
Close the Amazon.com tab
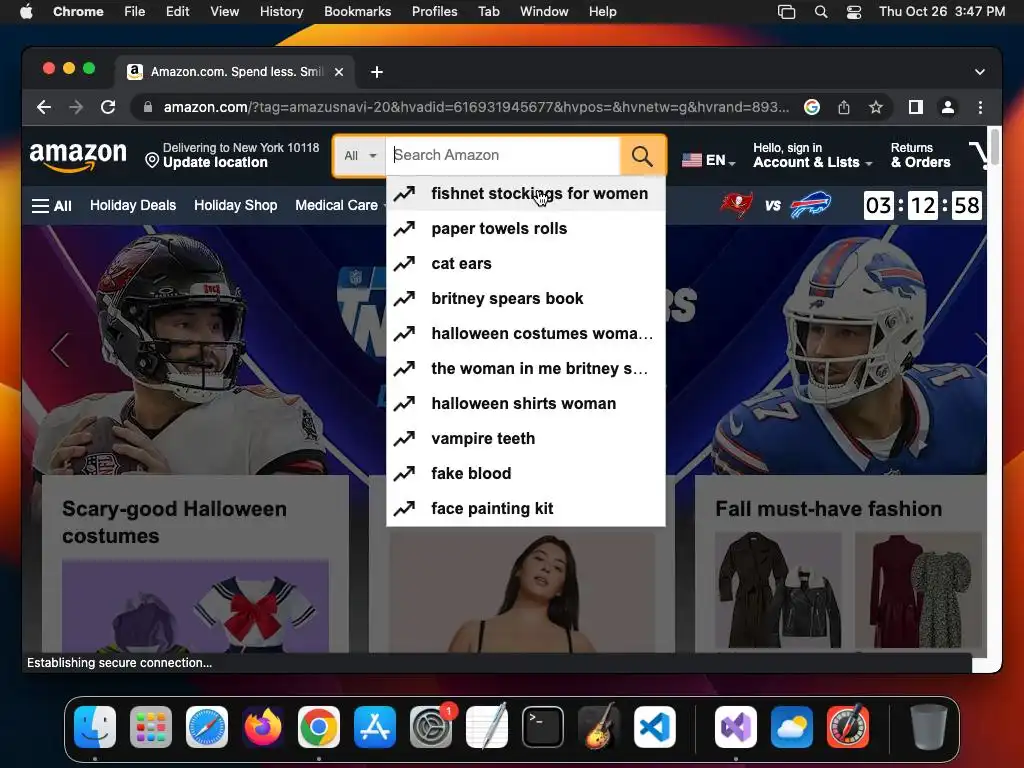339,72
